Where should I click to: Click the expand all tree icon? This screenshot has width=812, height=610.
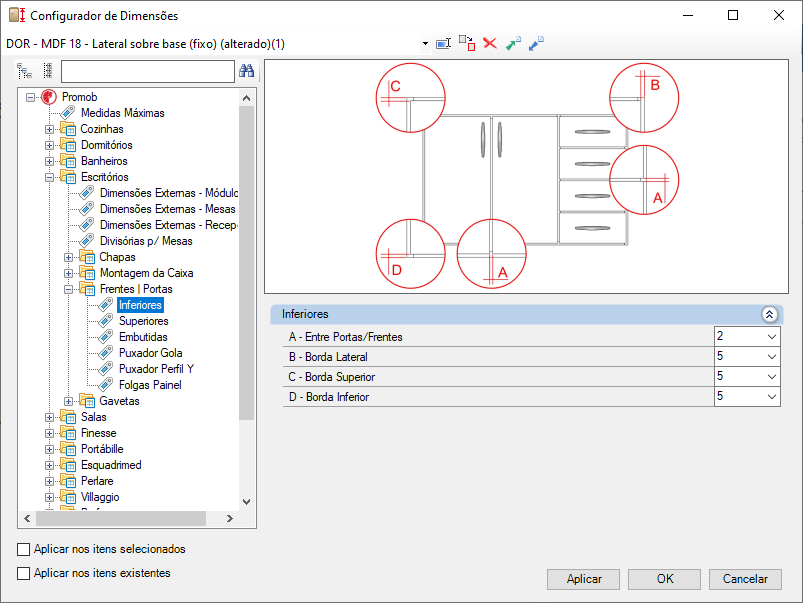pos(24,71)
